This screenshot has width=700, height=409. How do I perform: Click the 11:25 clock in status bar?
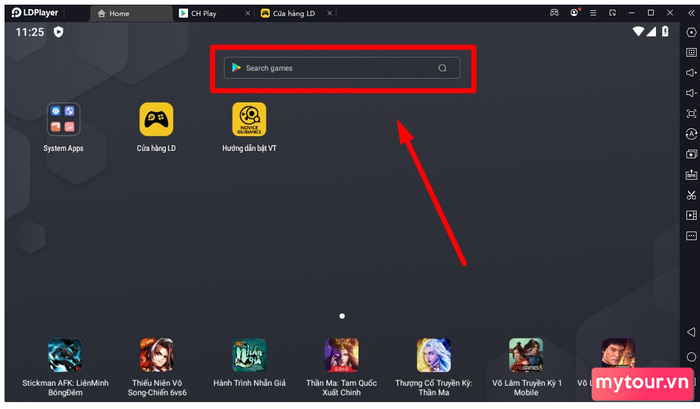pyautogui.click(x=30, y=32)
